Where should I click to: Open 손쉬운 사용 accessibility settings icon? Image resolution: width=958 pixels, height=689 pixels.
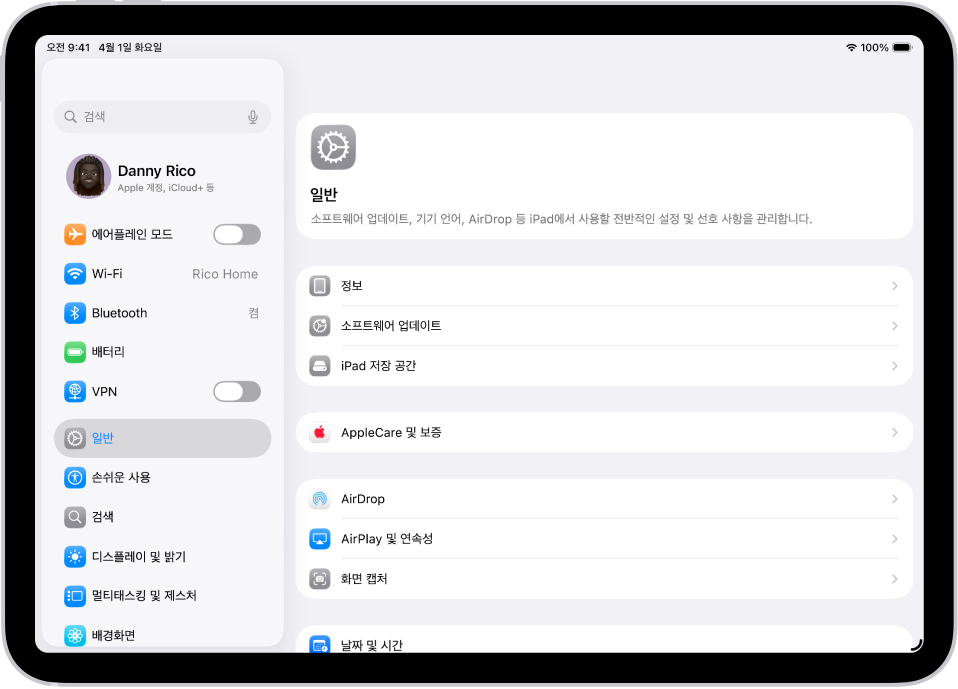point(75,477)
